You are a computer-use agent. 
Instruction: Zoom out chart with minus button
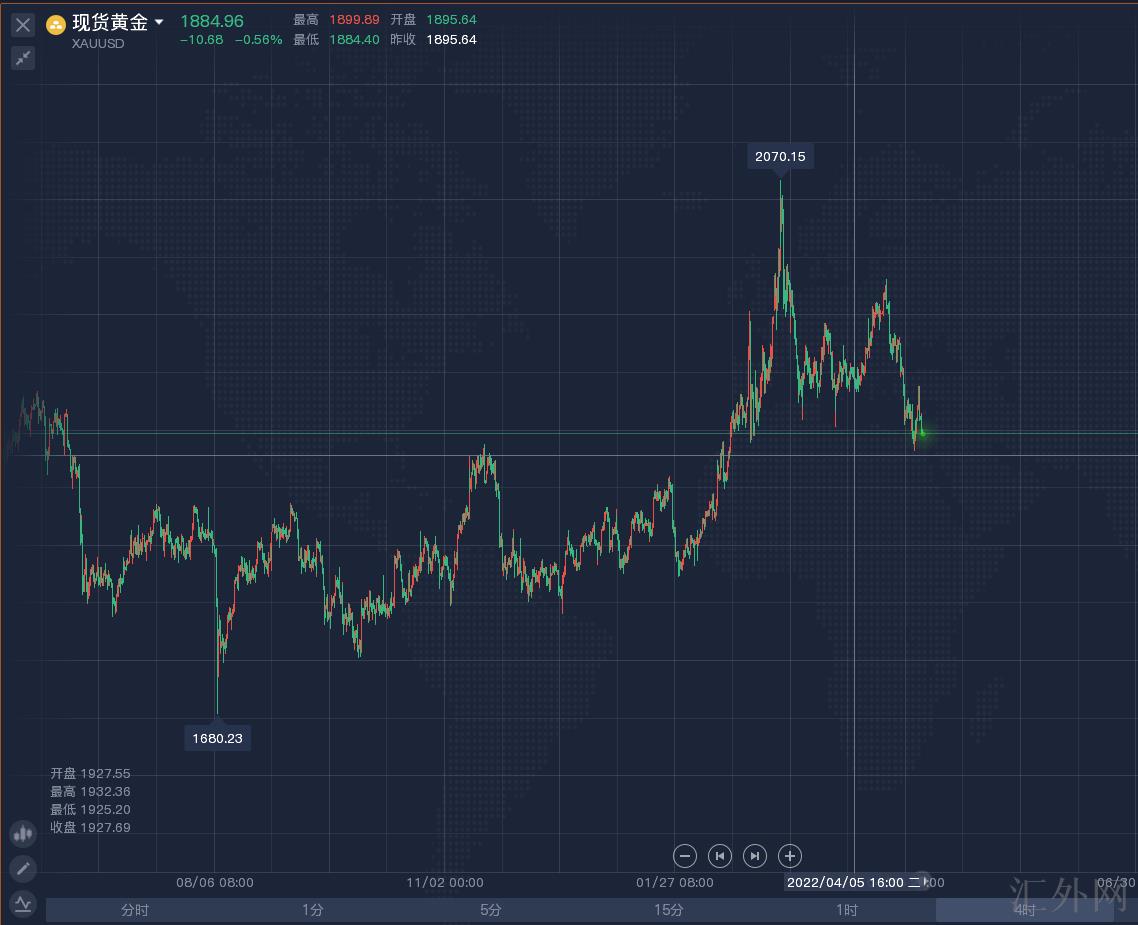pos(685,855)
